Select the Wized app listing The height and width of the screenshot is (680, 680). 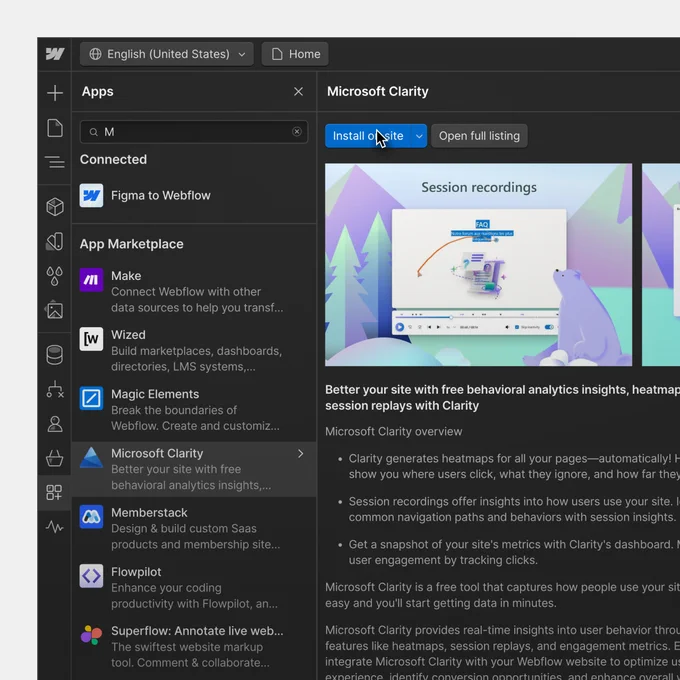coord(194,350)
